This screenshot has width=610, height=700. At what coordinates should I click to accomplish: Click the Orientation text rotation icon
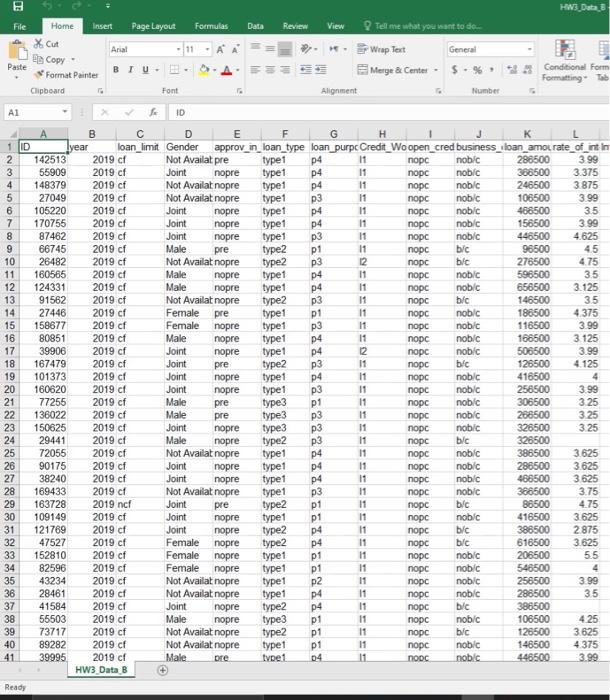coord(306,49)
